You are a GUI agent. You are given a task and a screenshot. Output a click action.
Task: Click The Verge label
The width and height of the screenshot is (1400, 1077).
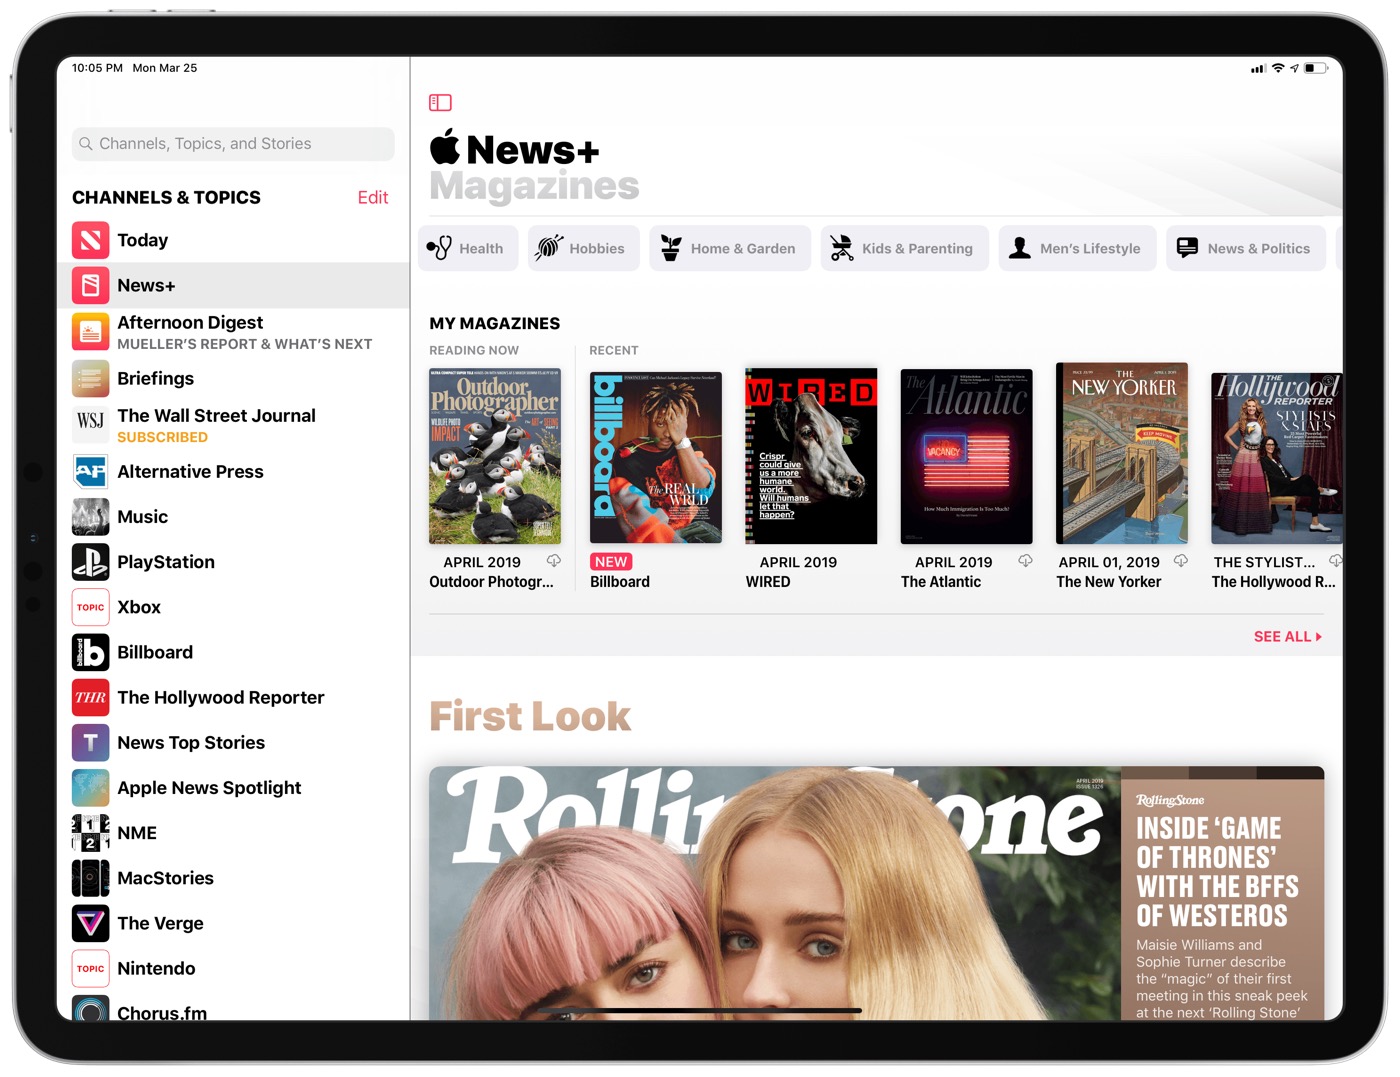coord(160,923)
